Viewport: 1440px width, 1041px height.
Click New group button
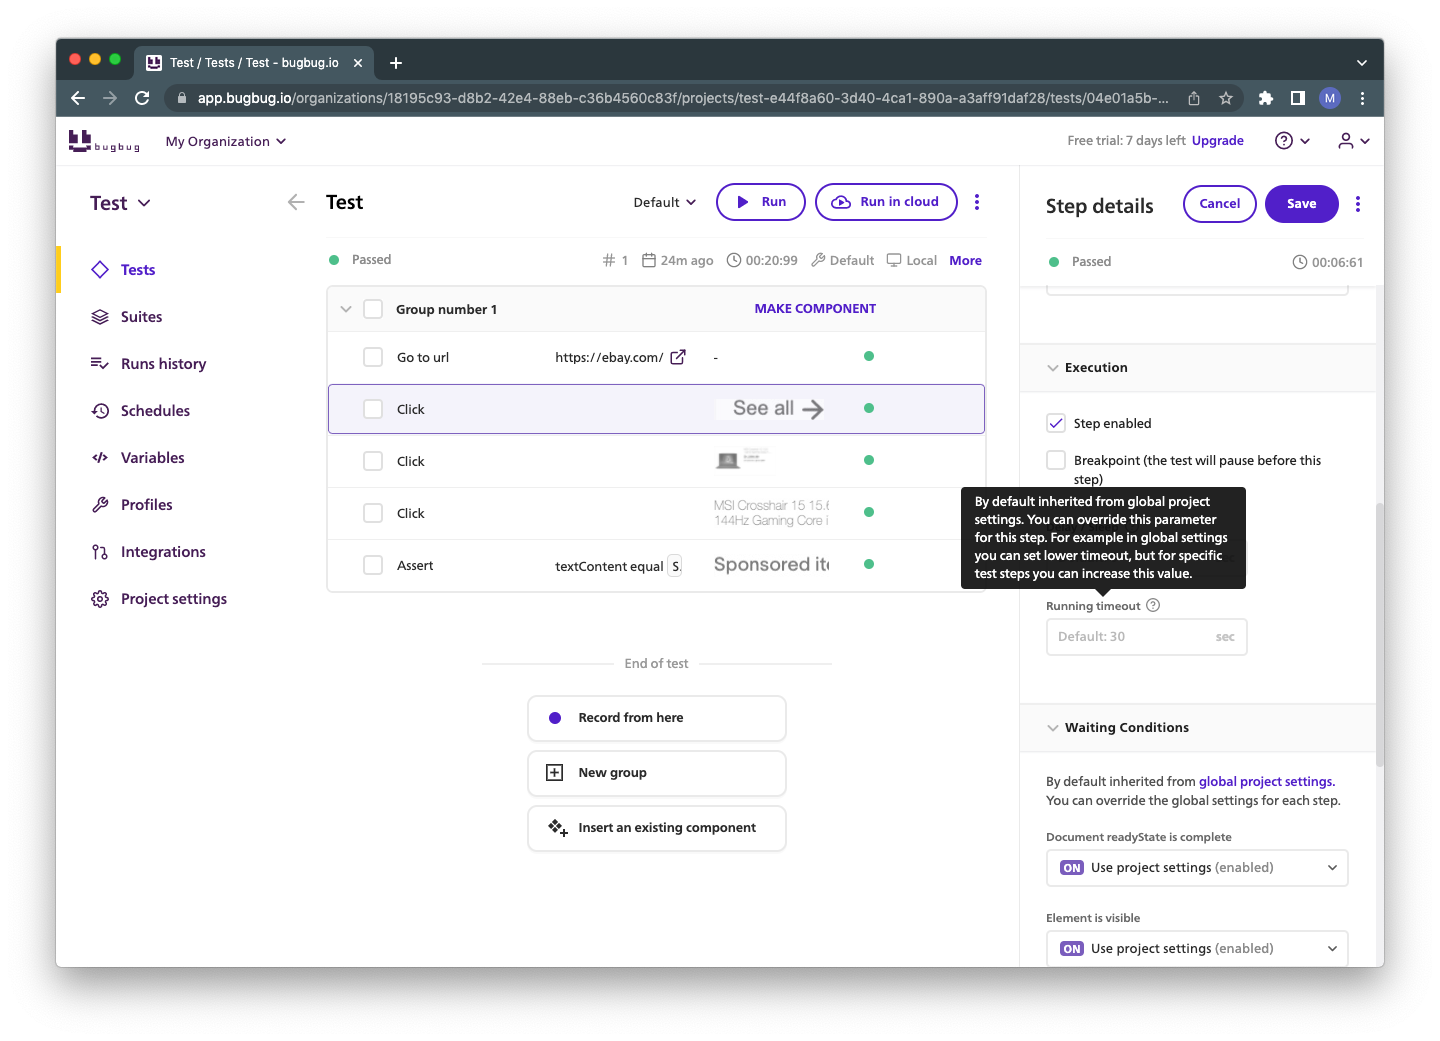pyautogui.click(x=657, y=773)
